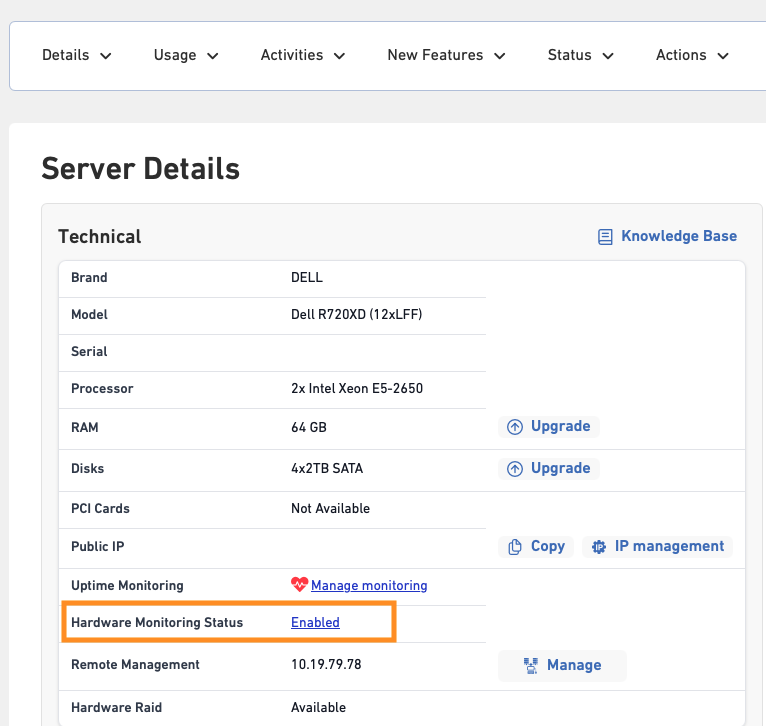
Task: Click the IP management gear icon
Action: 598,547
